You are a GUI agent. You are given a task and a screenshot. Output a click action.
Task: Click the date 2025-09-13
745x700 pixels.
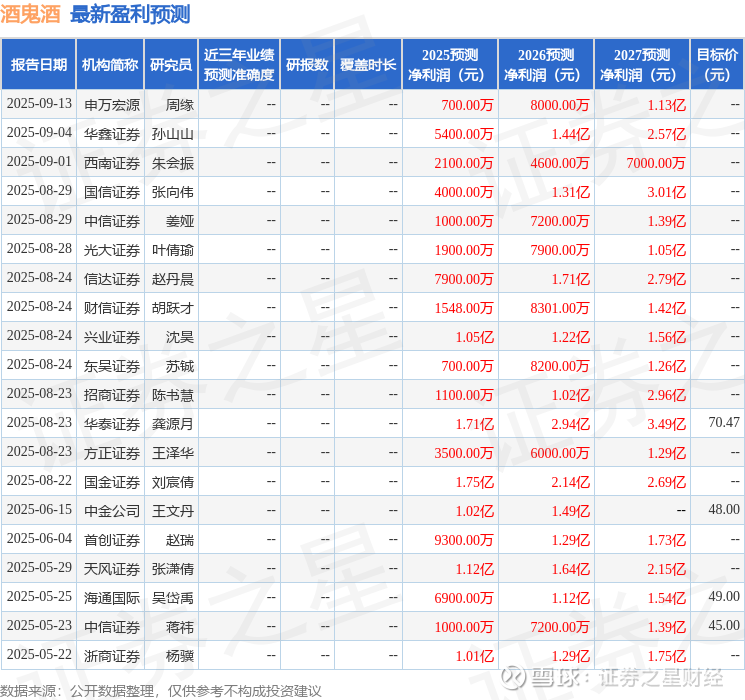coord(39,104)
